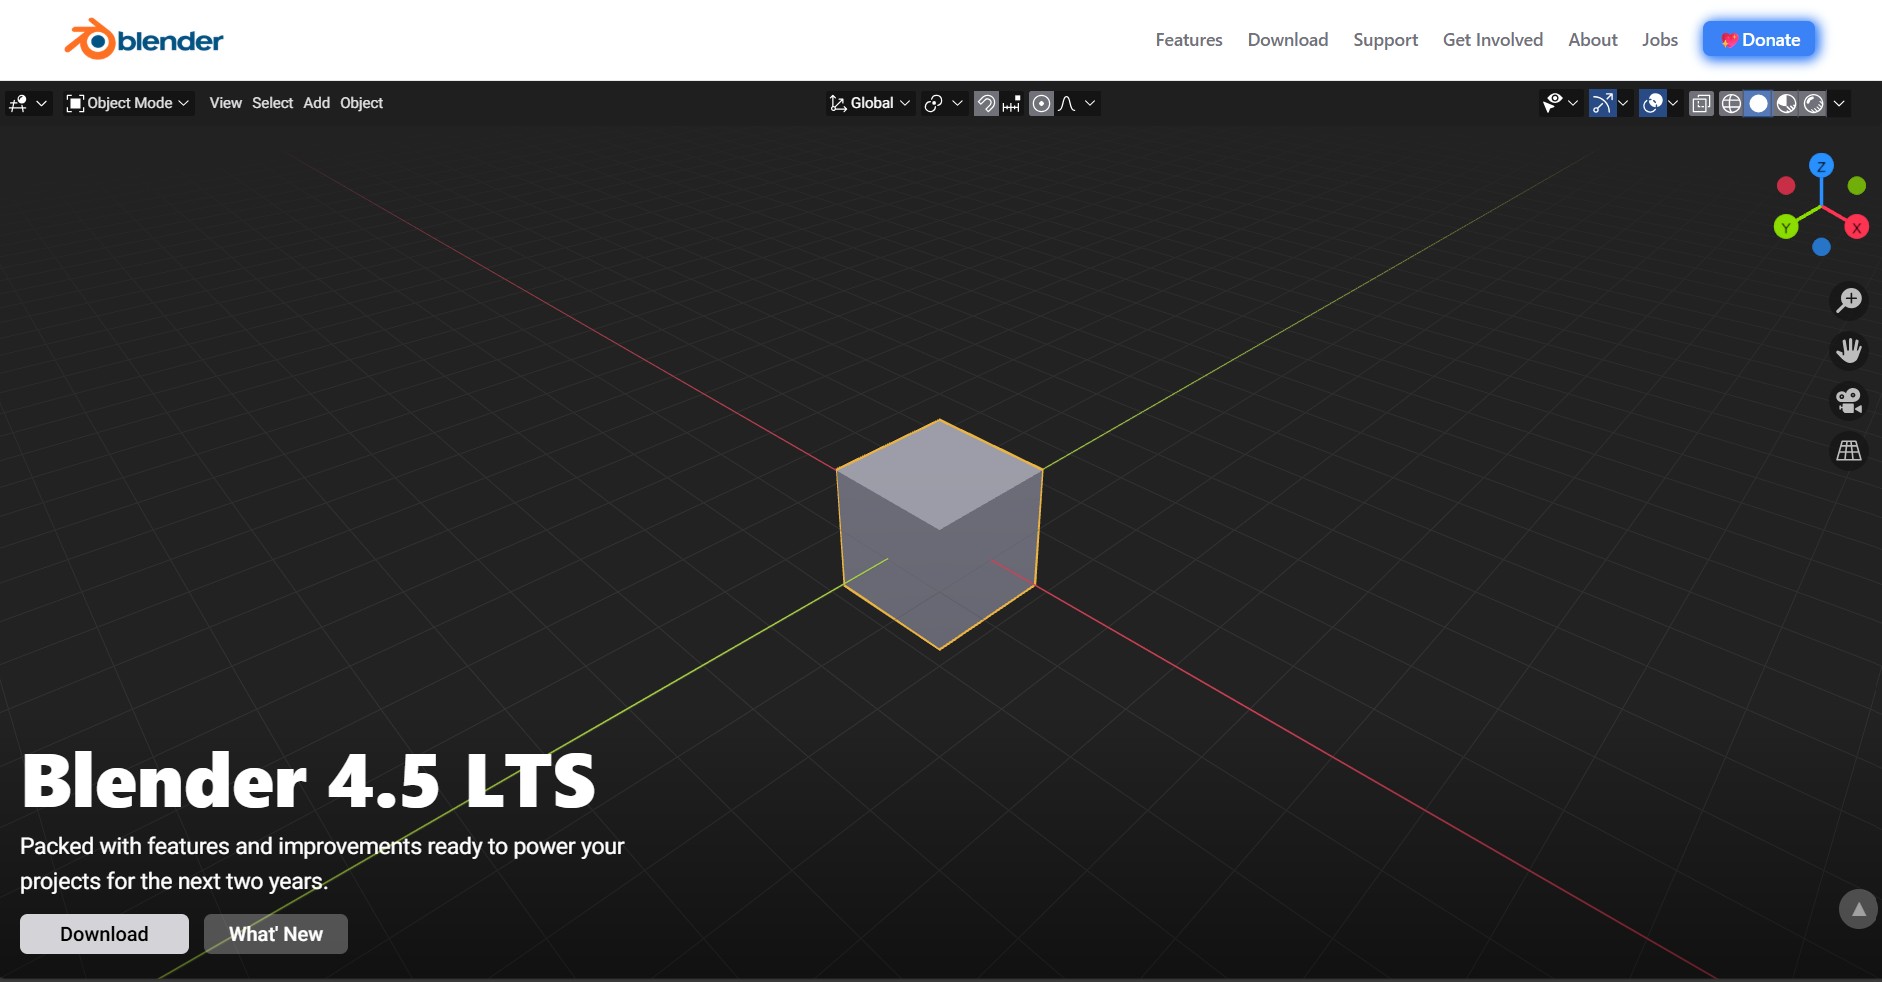
Task: Click the Donate button
Action: 1759,40
